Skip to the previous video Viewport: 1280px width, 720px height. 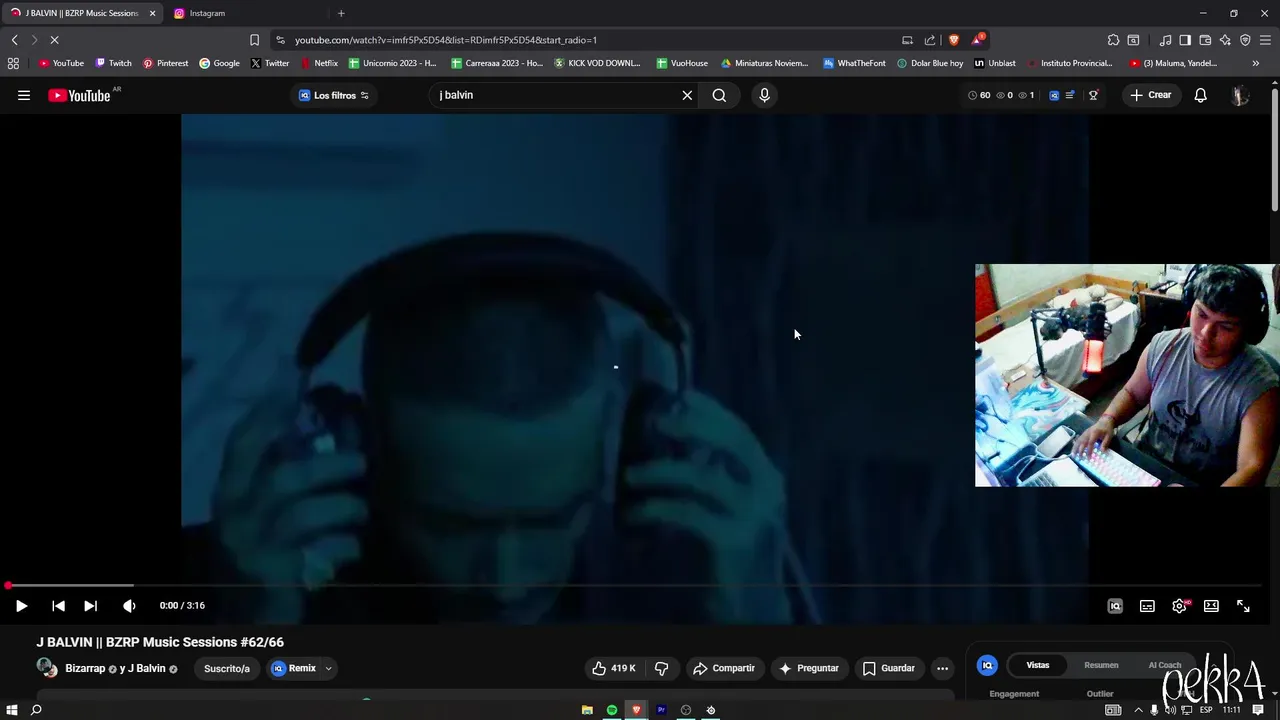(58, 605)
